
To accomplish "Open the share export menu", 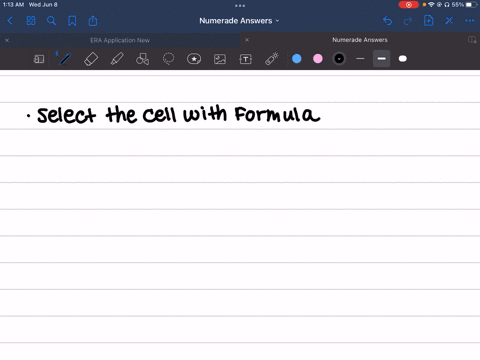I will tap(93, 21).
